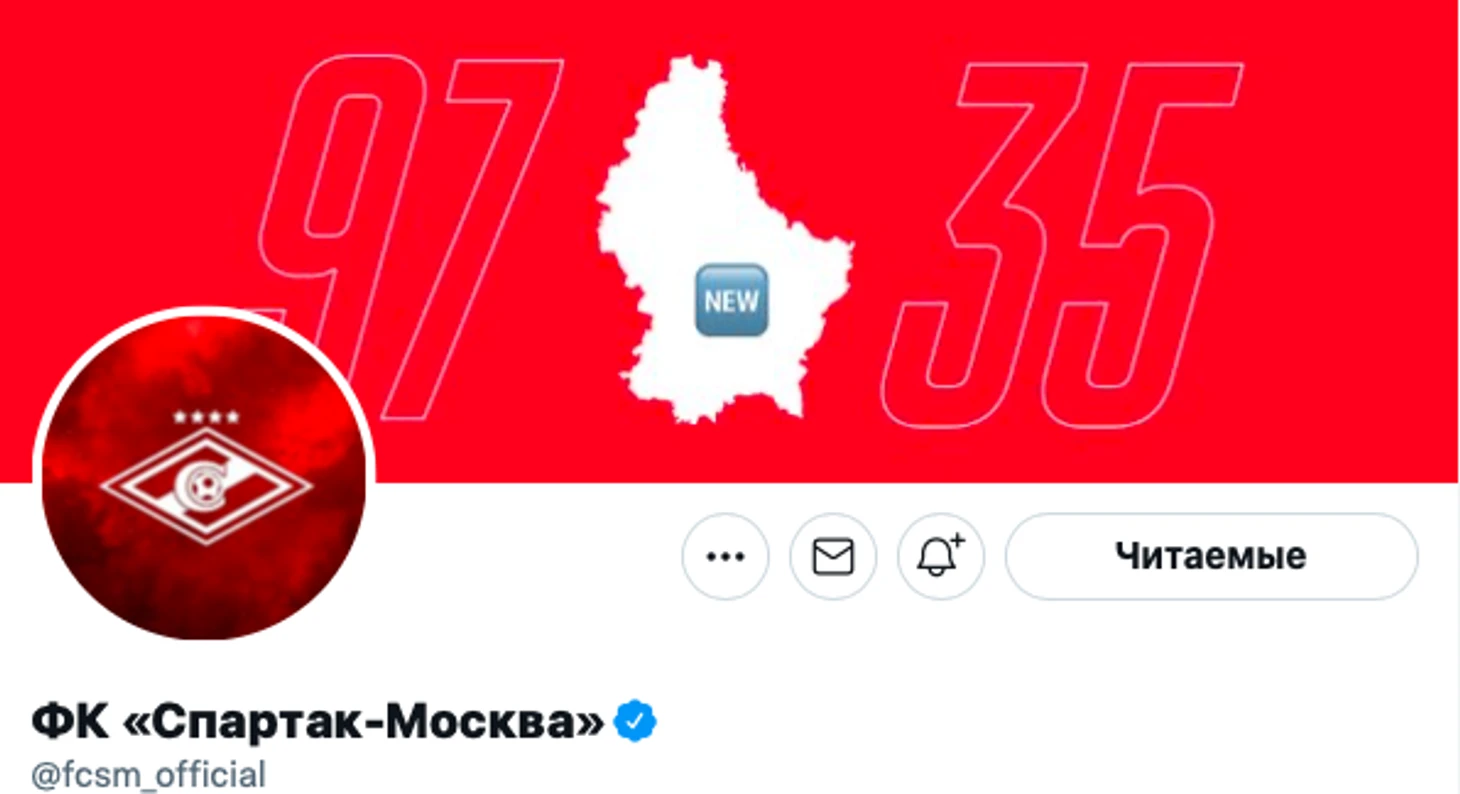
Task: Click the blue verified checkmark badge
Action: pyautogui.click(x=634, y=721)
